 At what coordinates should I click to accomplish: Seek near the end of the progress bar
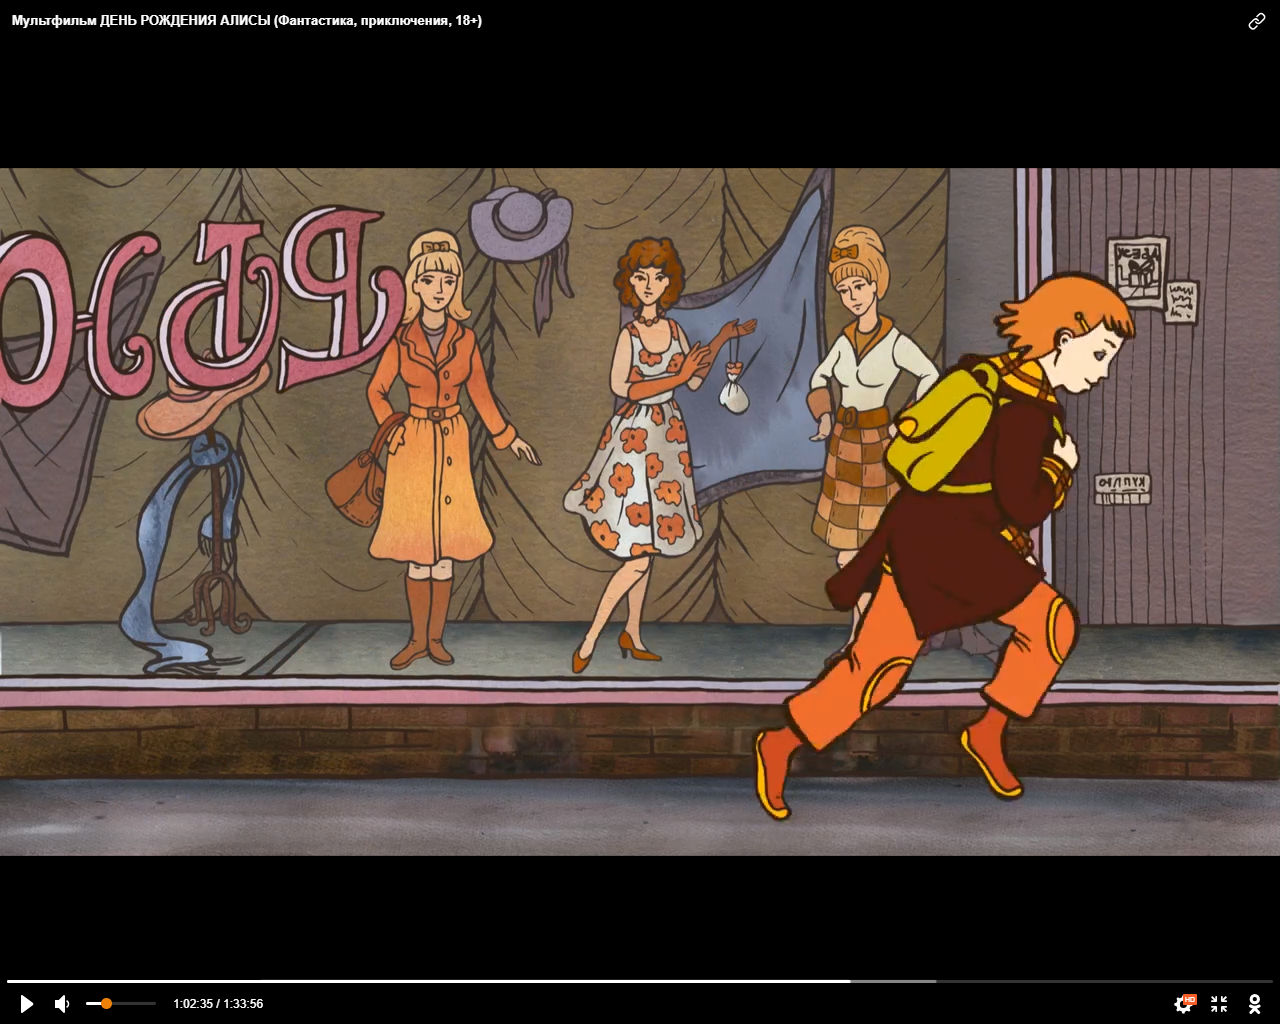click(1260, 981)
